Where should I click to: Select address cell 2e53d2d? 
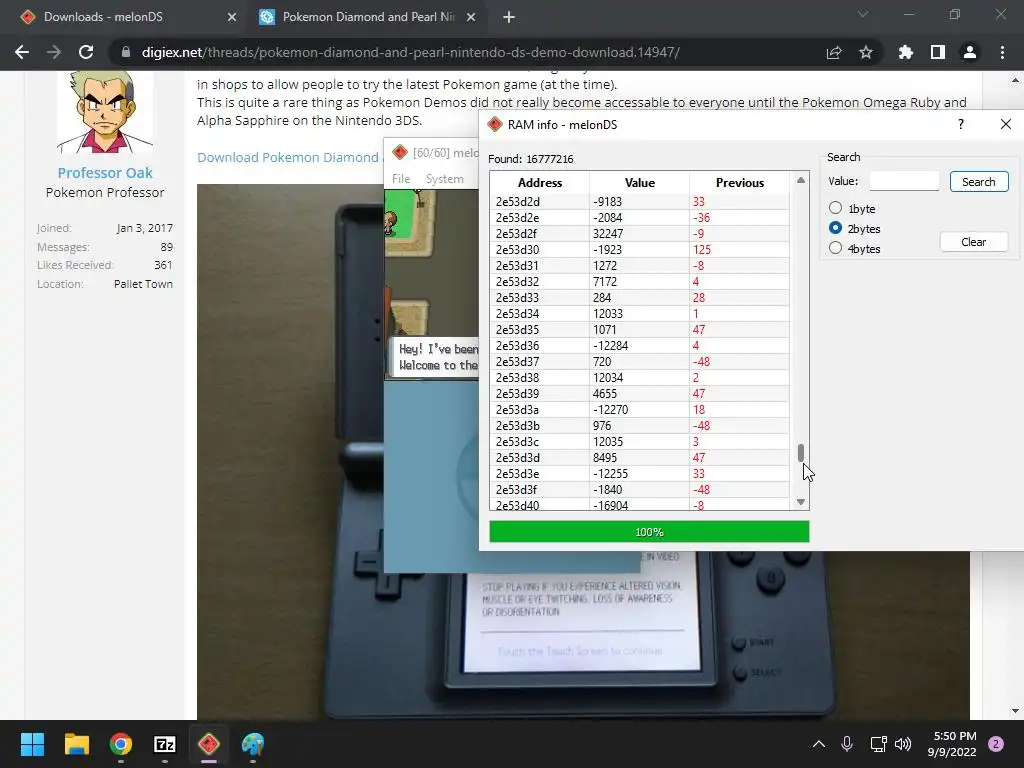(539, 202)
